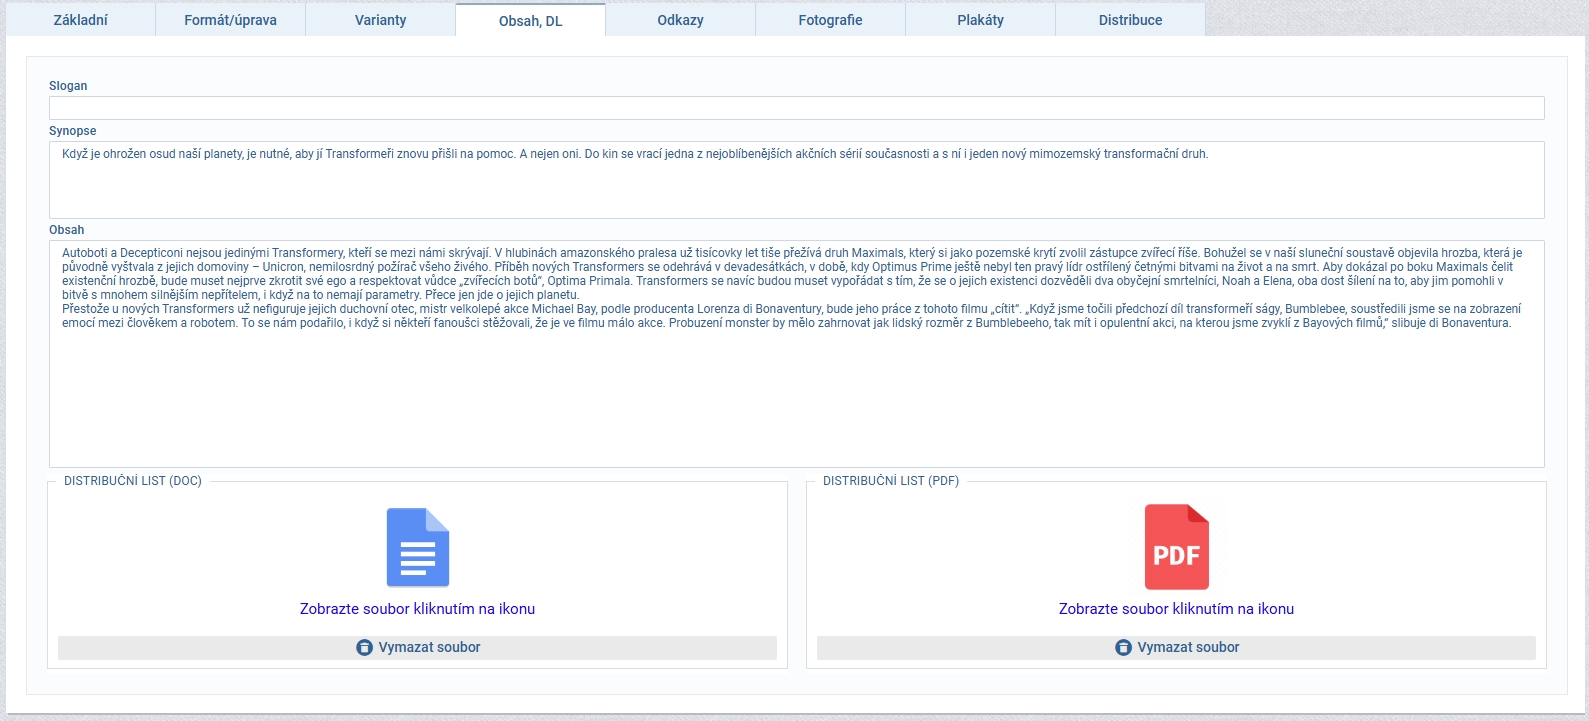Select the Varianty tab
The width and height of the screenshot is (1589, 721).
pyautogui.click(x=380, y=20)
